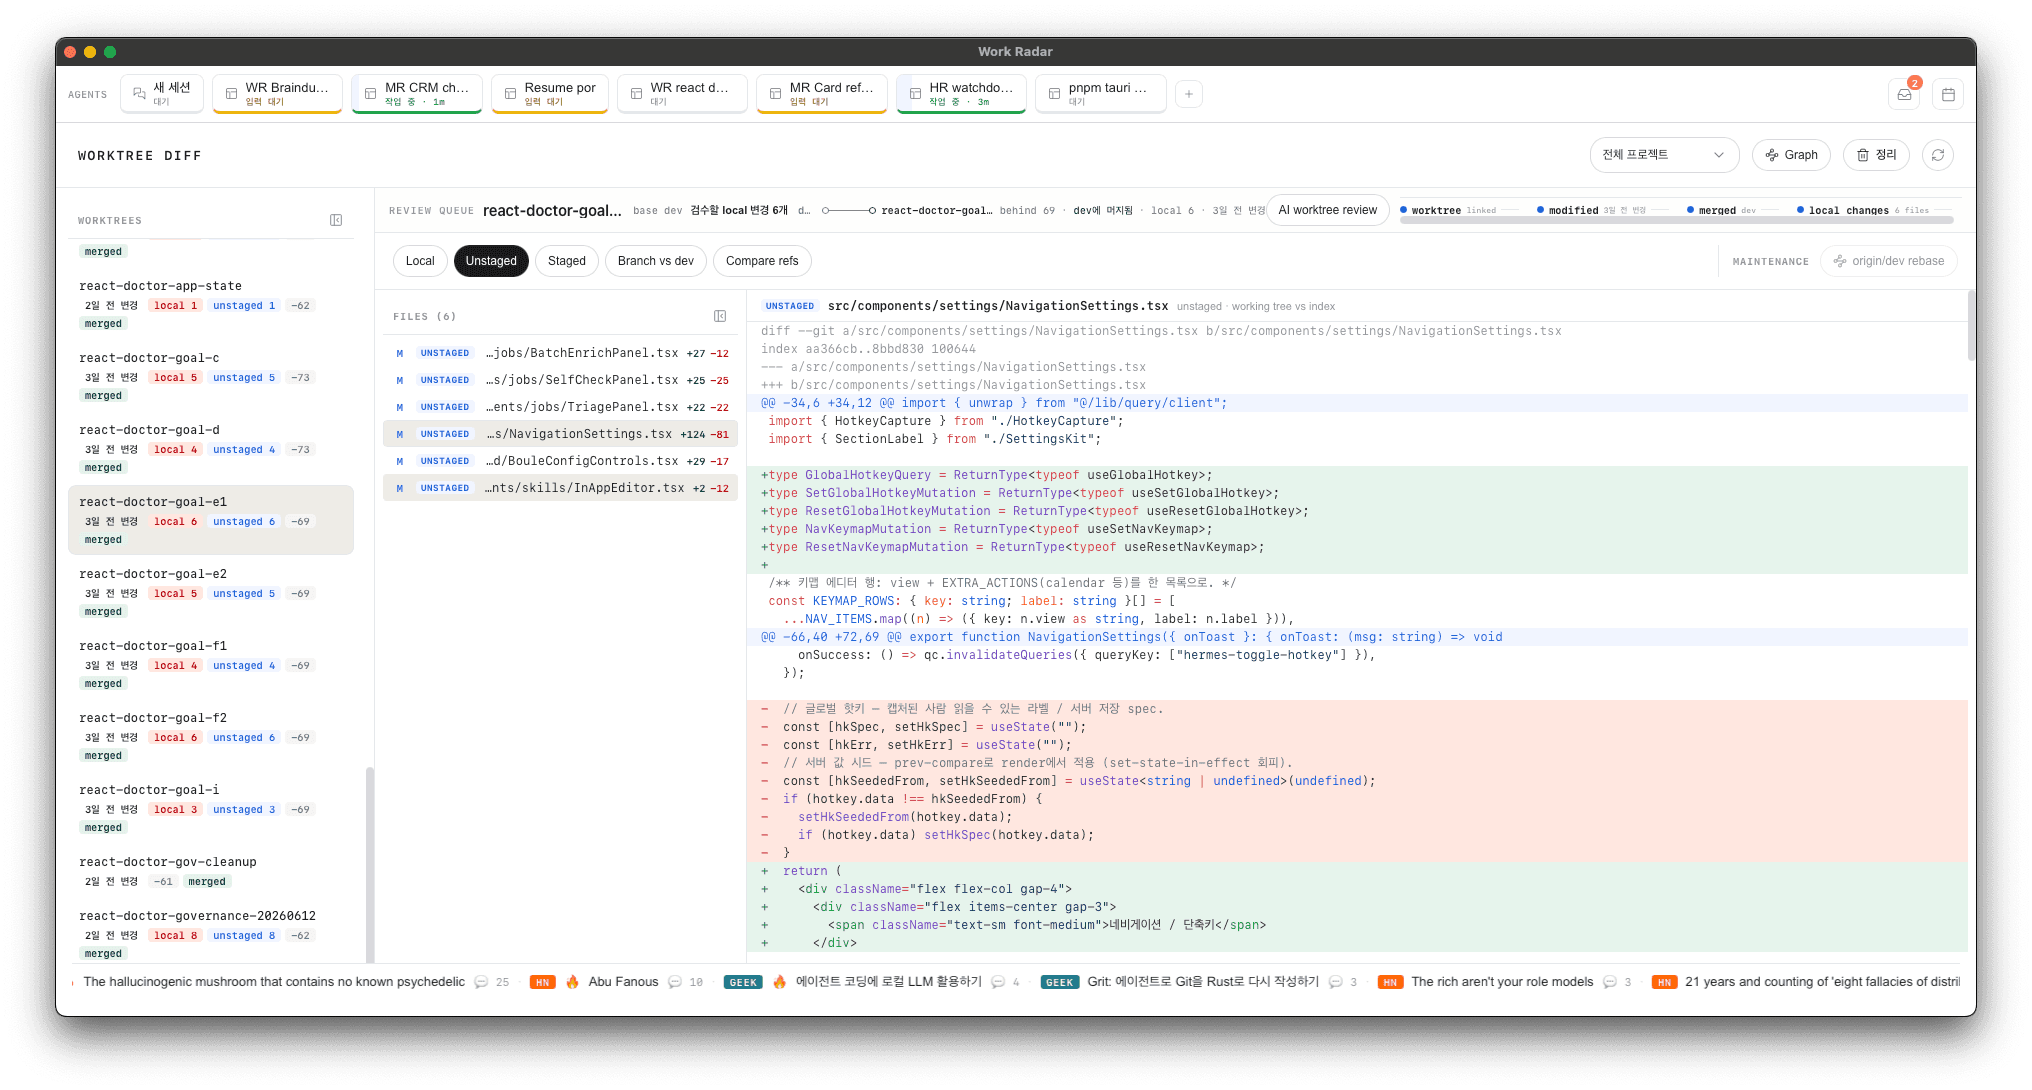Open the pnpm tauri agent tab
Viewport: 2032px width, 1090px height.
(1101, 94)
